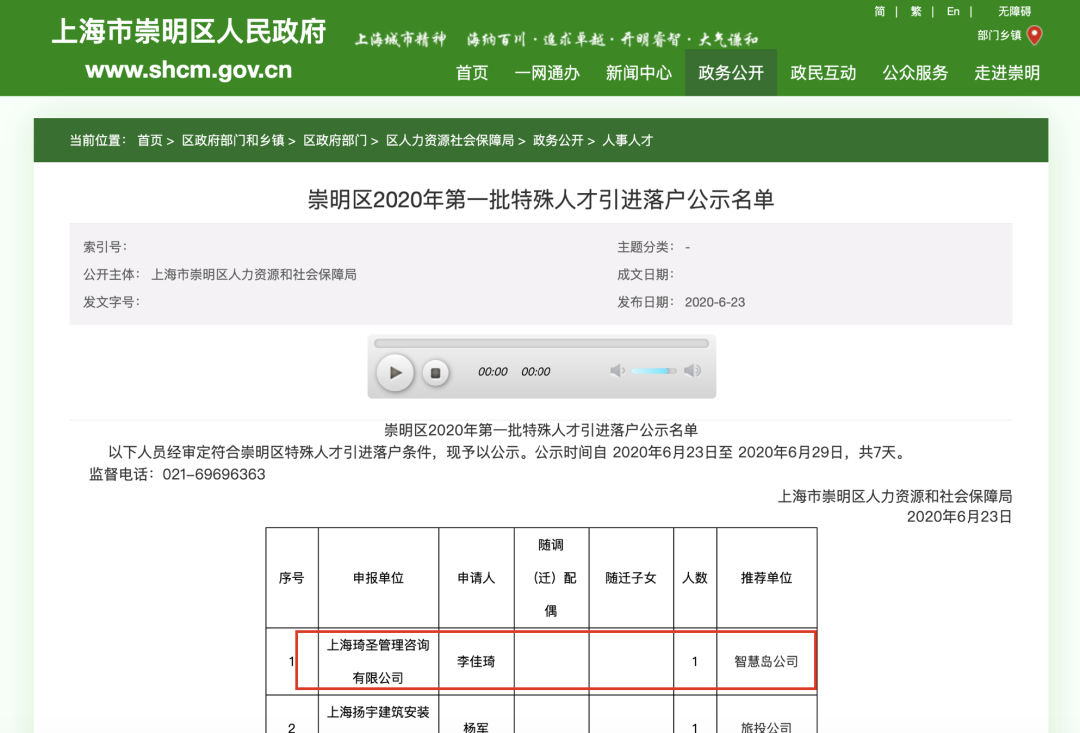Click the audio elapsed time 00:00
The height and width of the screenshot is (733, 1080).
click(492, 372)
